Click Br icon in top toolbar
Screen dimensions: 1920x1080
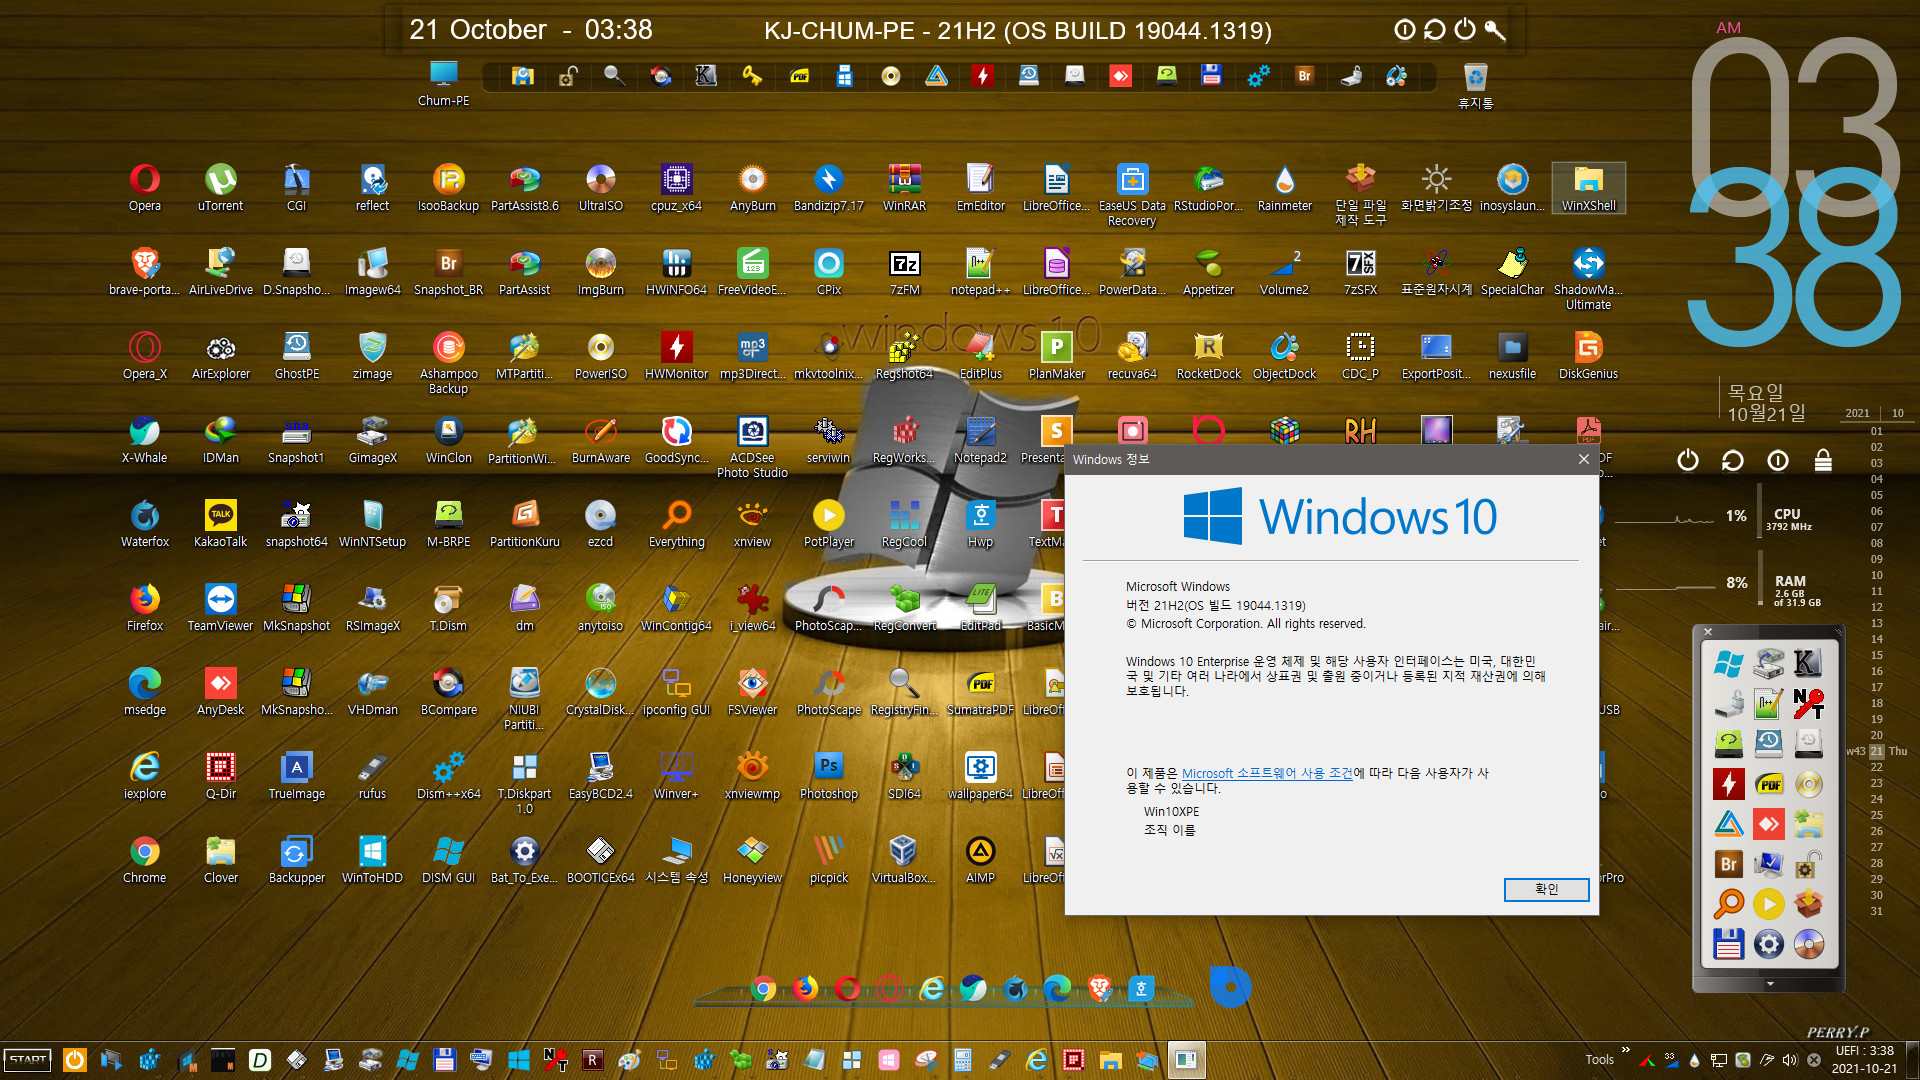[1304, 76]
